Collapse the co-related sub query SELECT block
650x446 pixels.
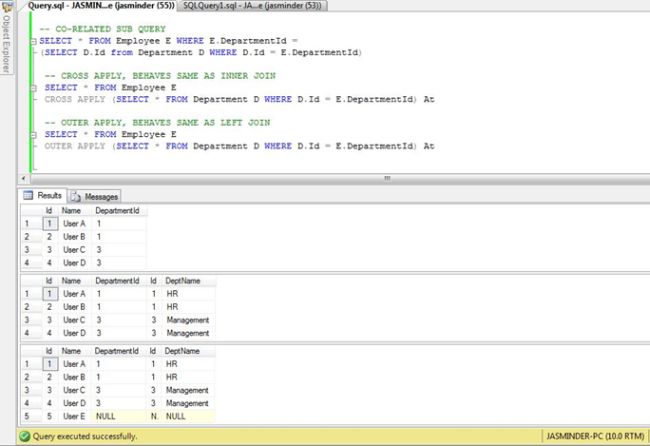tap(33, 41)
